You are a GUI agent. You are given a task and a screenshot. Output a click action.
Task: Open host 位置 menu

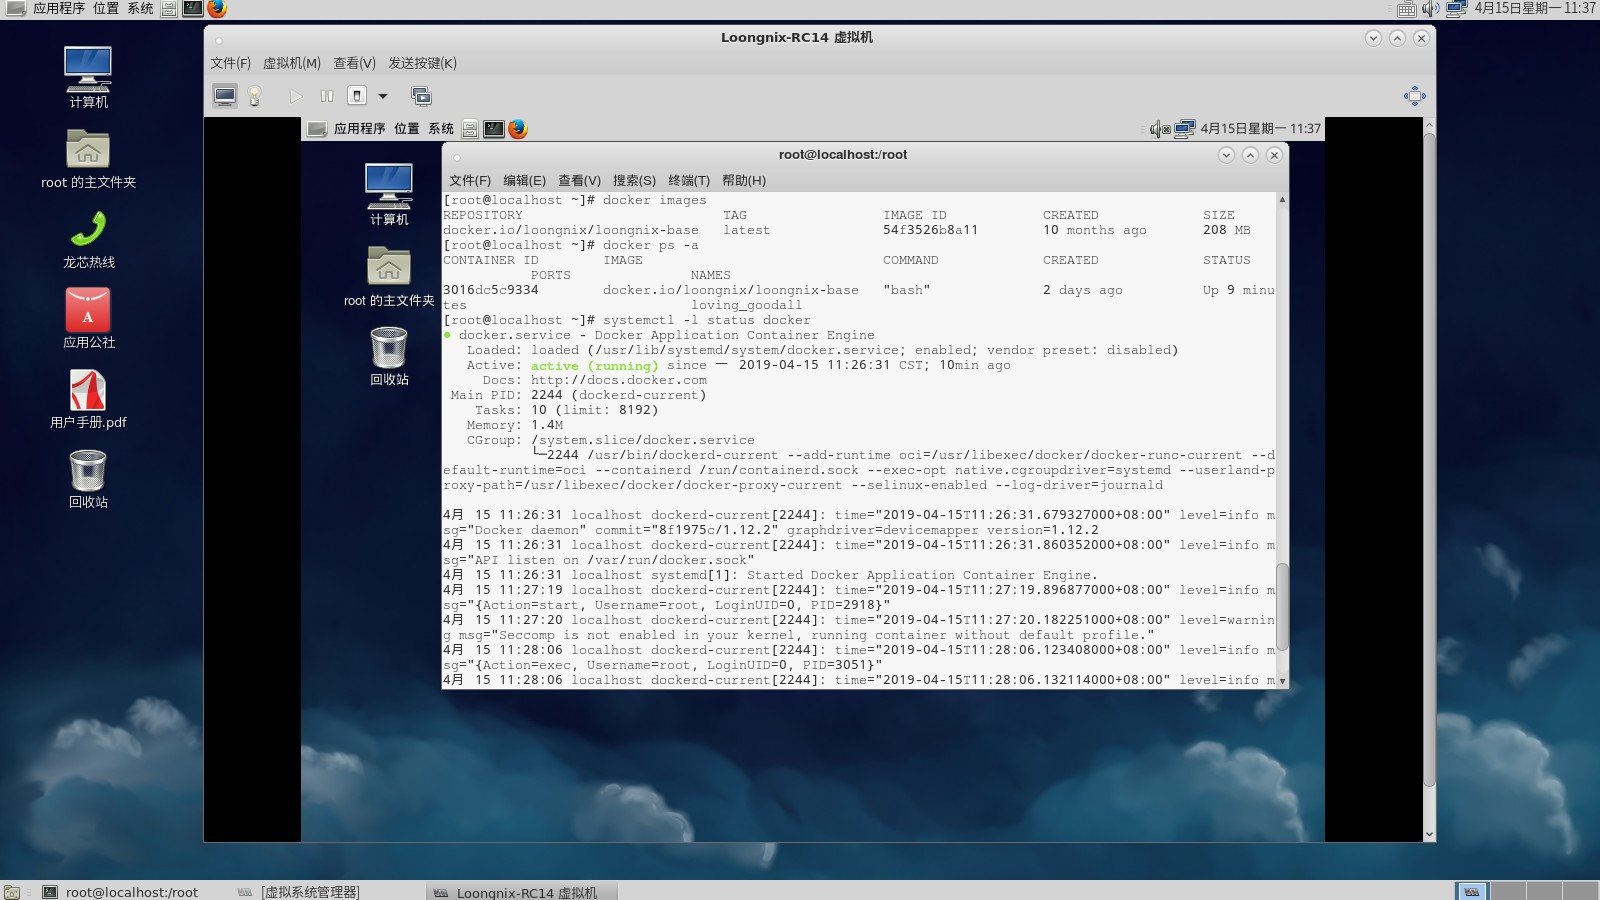[106, 8]
